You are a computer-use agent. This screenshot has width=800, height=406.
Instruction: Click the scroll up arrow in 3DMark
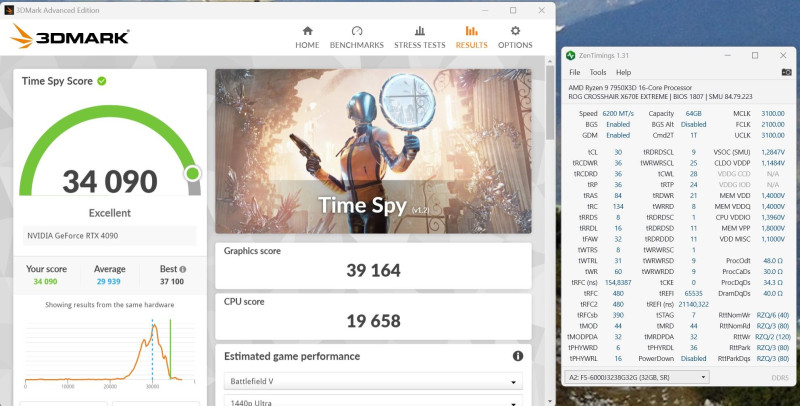point(549,61)
